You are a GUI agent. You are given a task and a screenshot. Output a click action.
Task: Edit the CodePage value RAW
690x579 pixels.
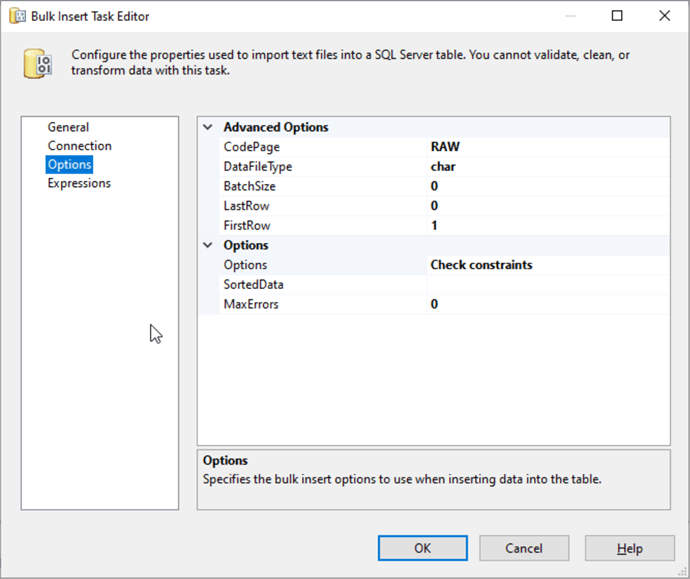pyautogui.click(x=547, y=147)
